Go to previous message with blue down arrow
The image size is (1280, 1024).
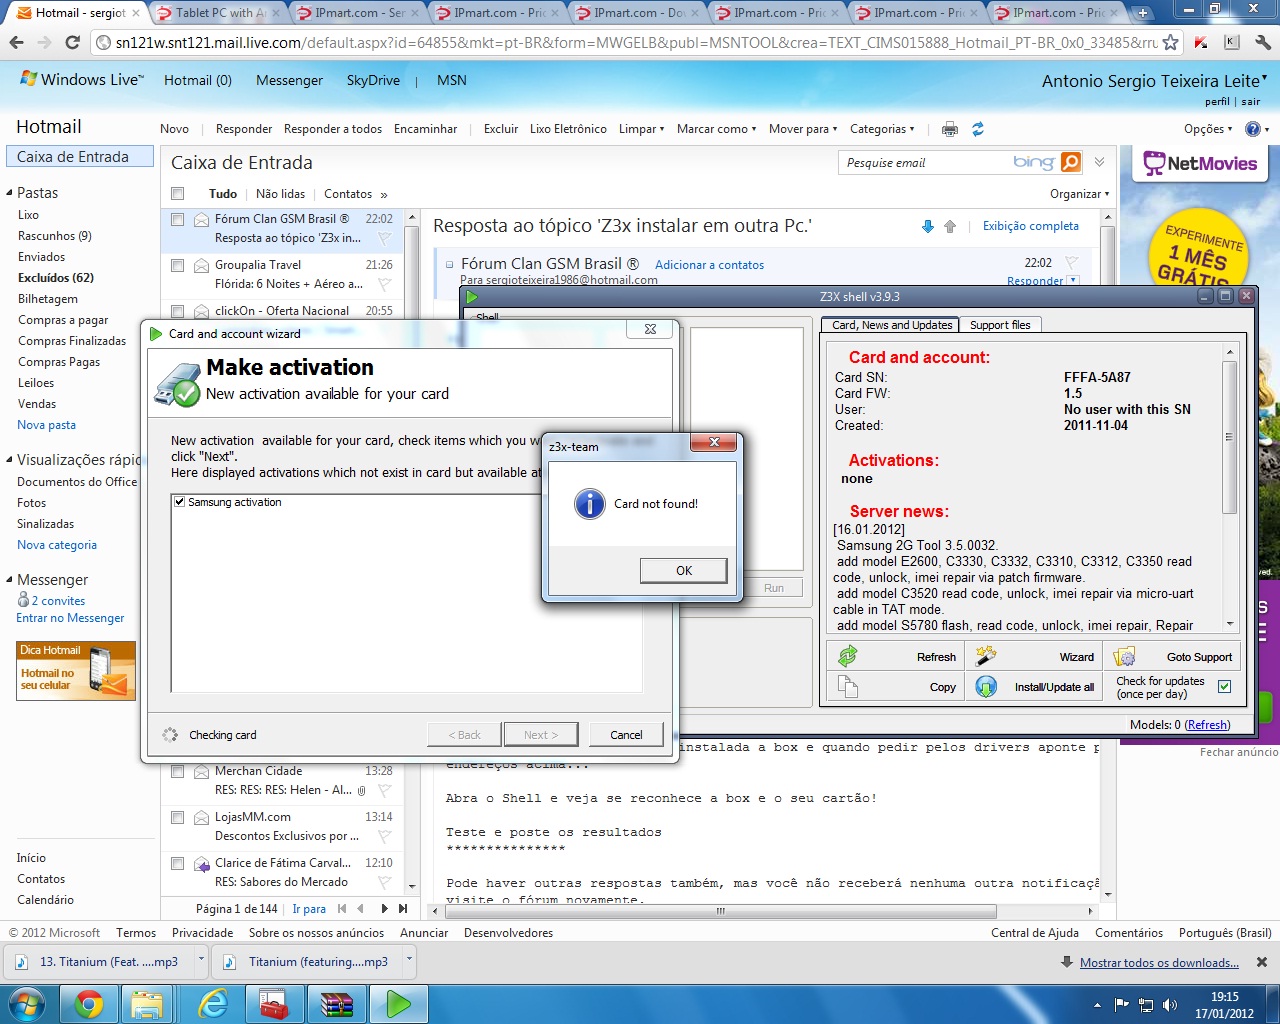(928, 227)
